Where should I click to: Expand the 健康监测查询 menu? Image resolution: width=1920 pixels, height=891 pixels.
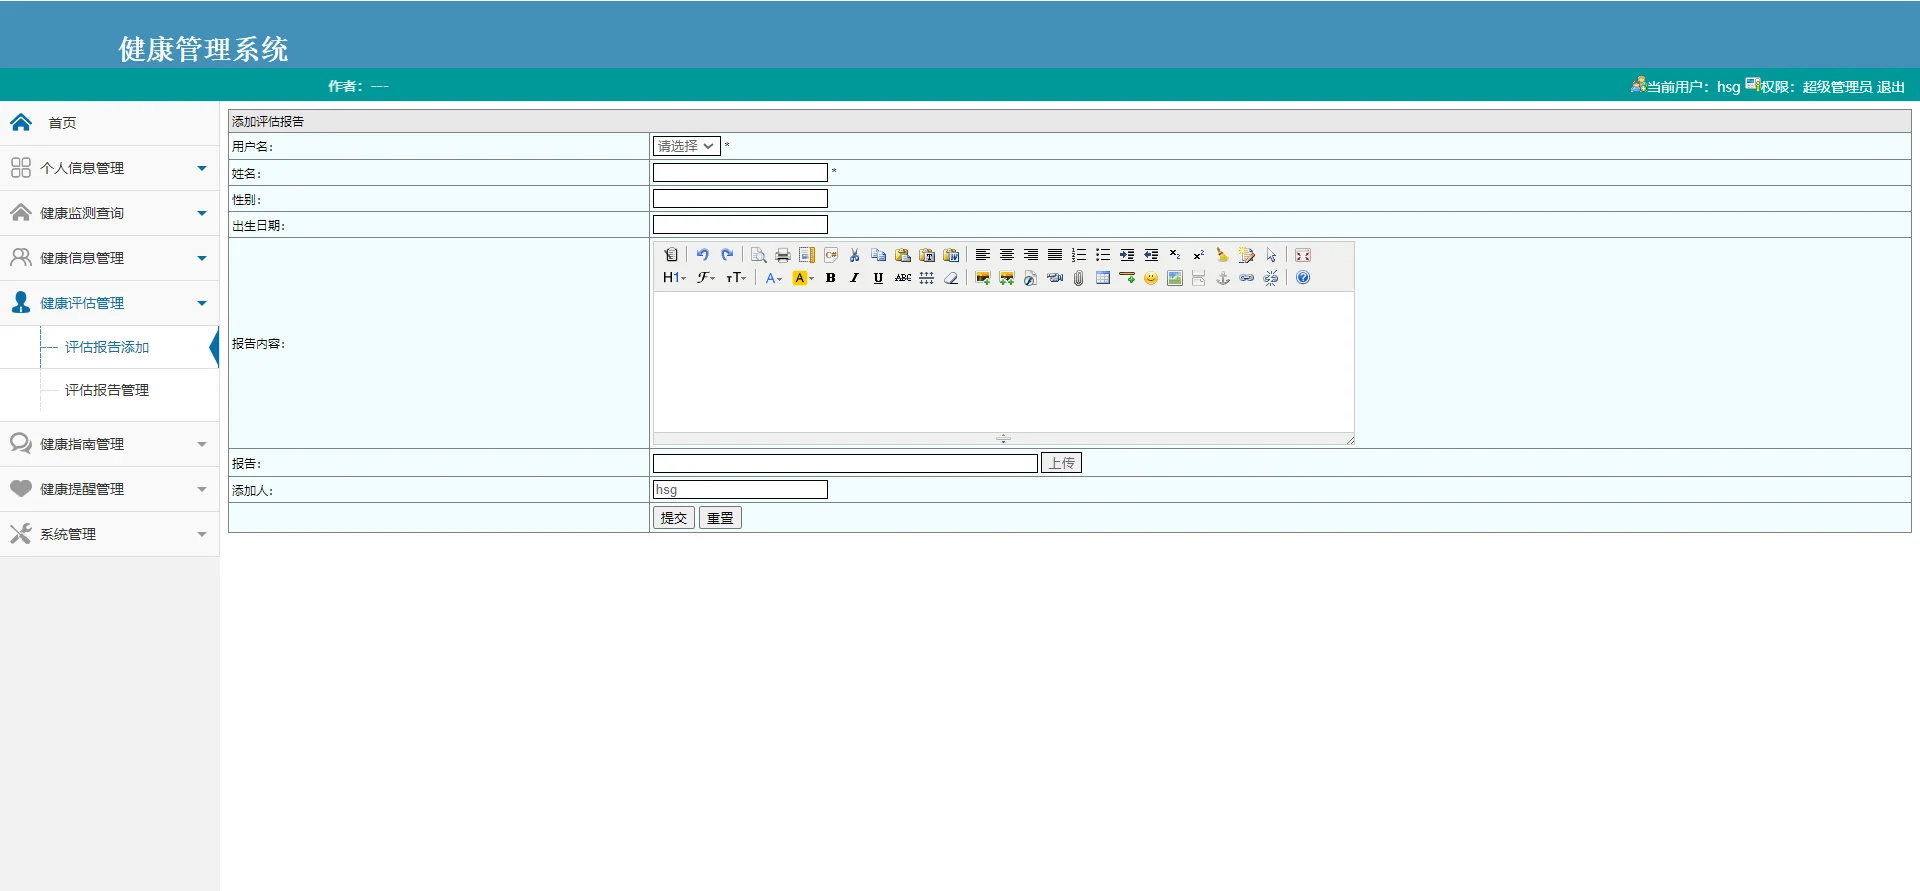110,213
